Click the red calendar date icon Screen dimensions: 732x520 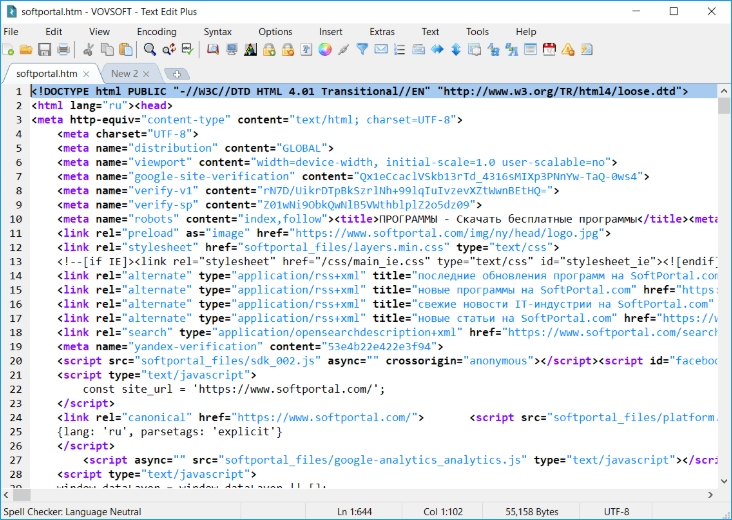tap(549, 49)
